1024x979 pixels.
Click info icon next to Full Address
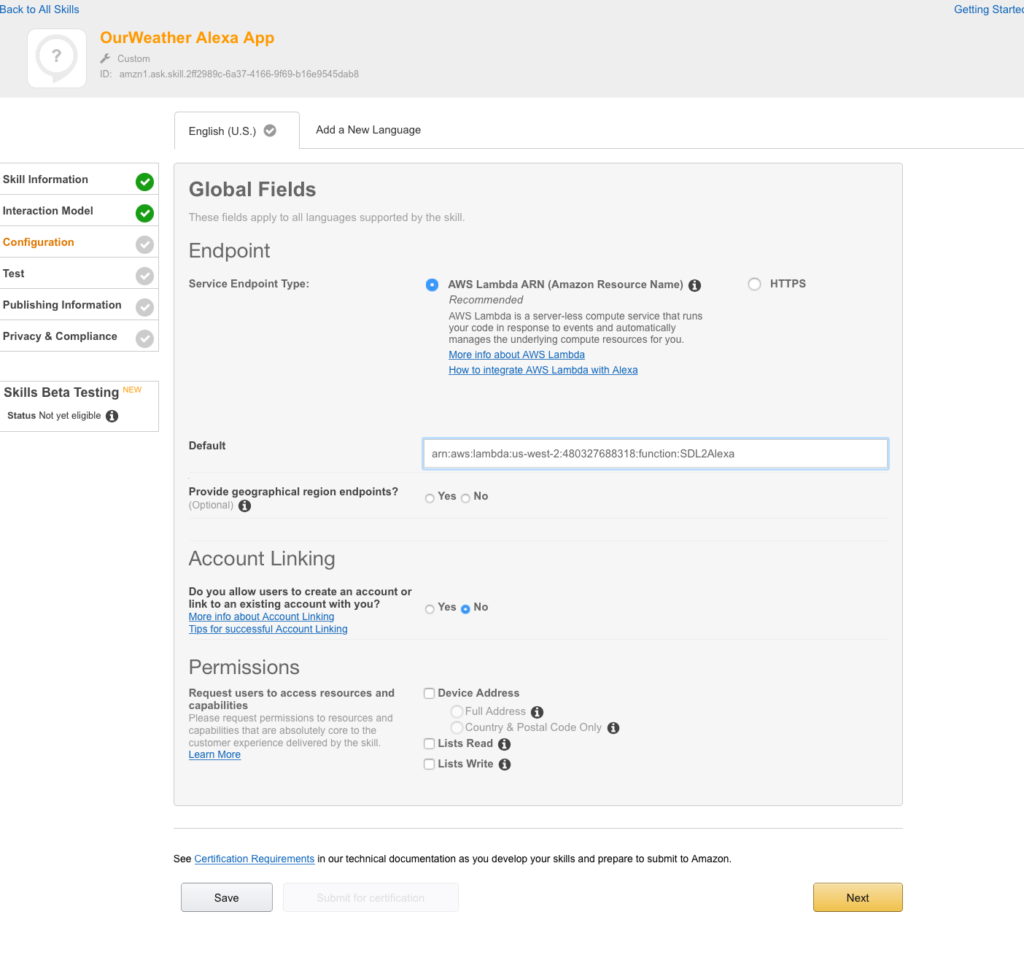[x=537, y=712]
